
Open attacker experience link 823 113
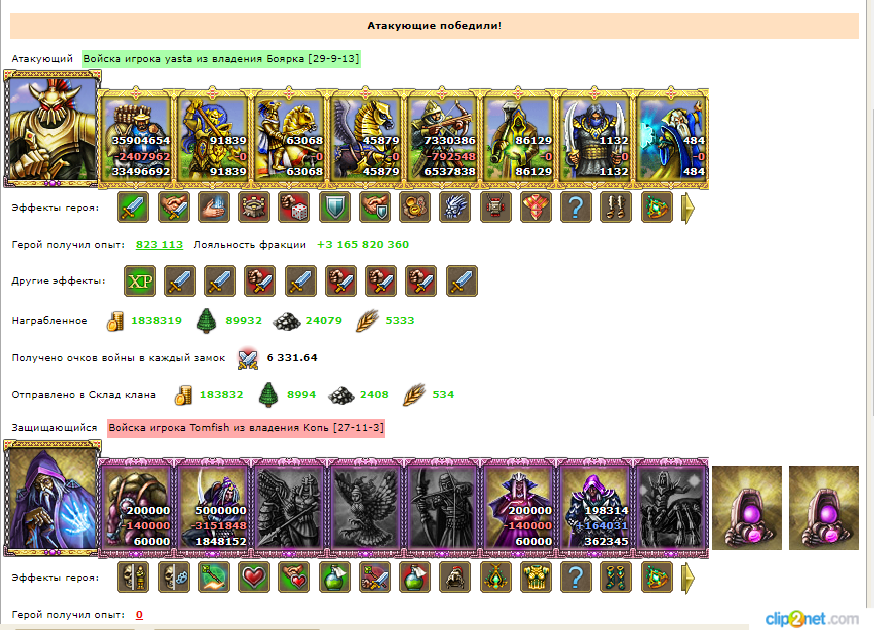coord(159,244)
